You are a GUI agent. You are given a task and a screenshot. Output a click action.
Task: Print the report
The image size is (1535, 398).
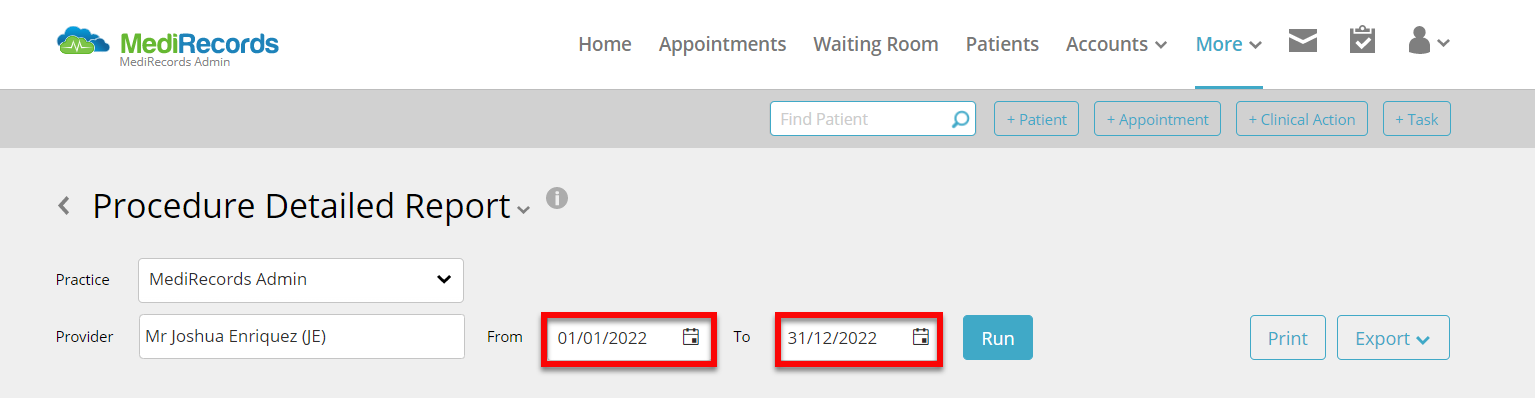tap(1288, 338)
